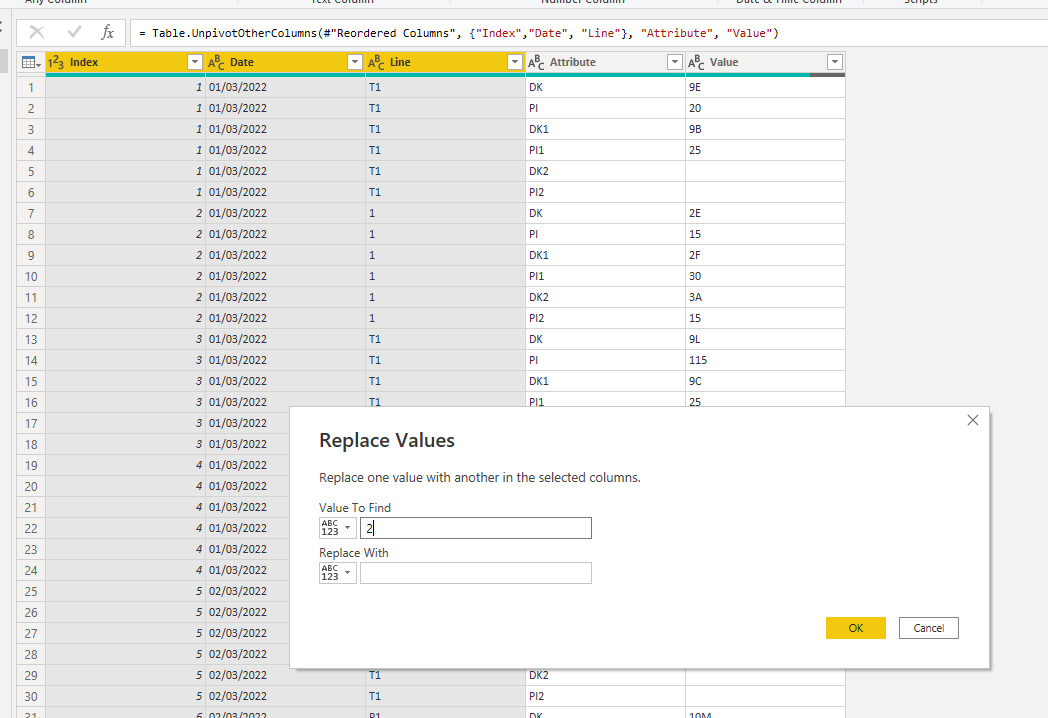
Task: Select Value cell 30 in row 10
Action: (x=765, y=276)
